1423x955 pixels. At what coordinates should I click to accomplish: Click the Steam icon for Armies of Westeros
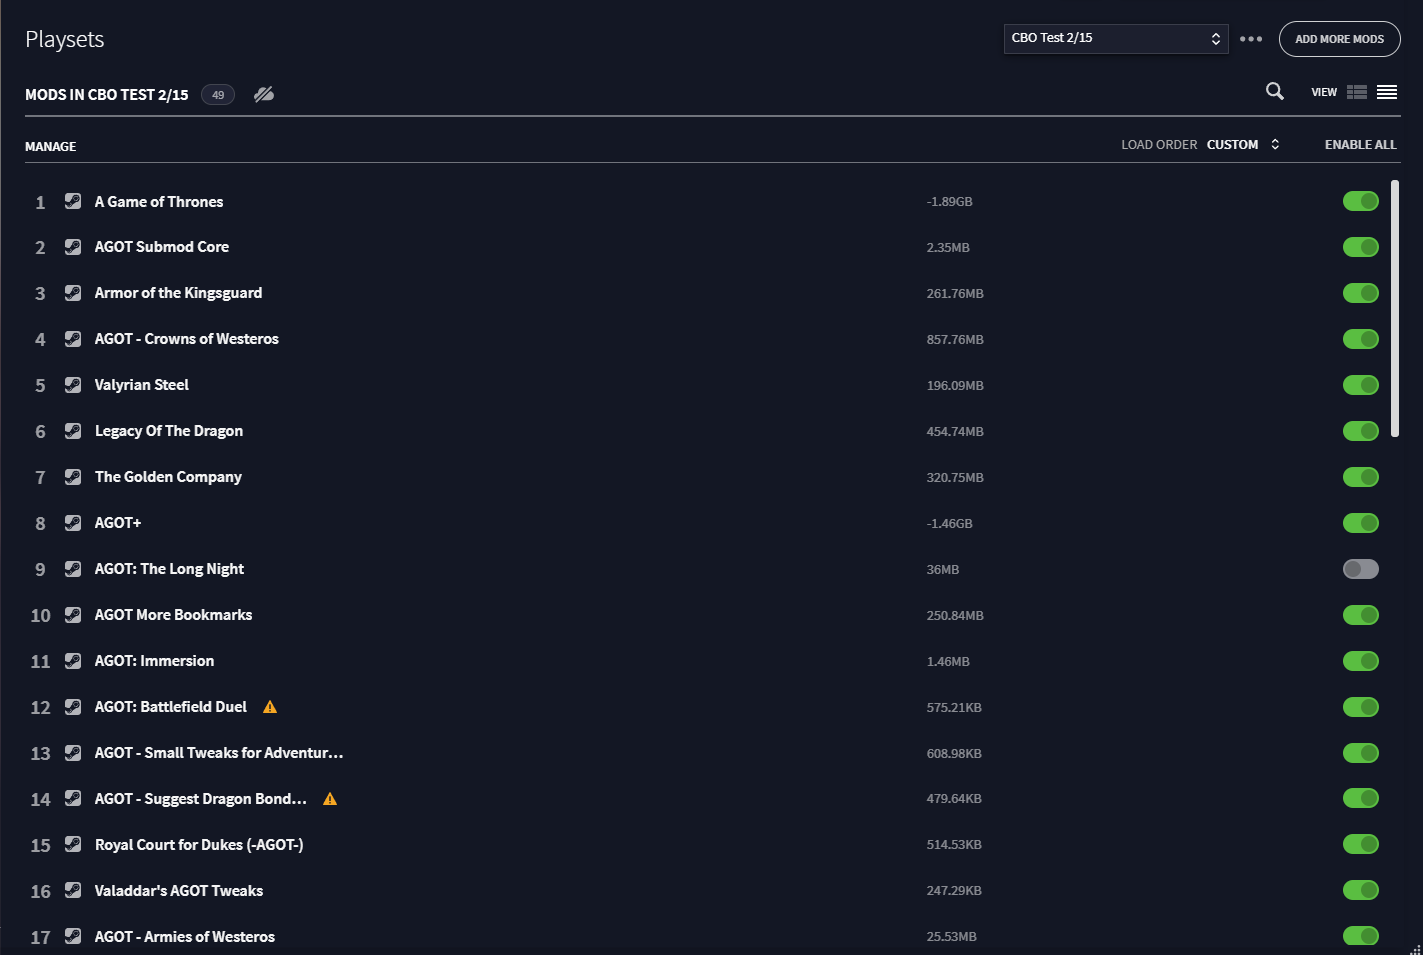(x=73, y=936)
